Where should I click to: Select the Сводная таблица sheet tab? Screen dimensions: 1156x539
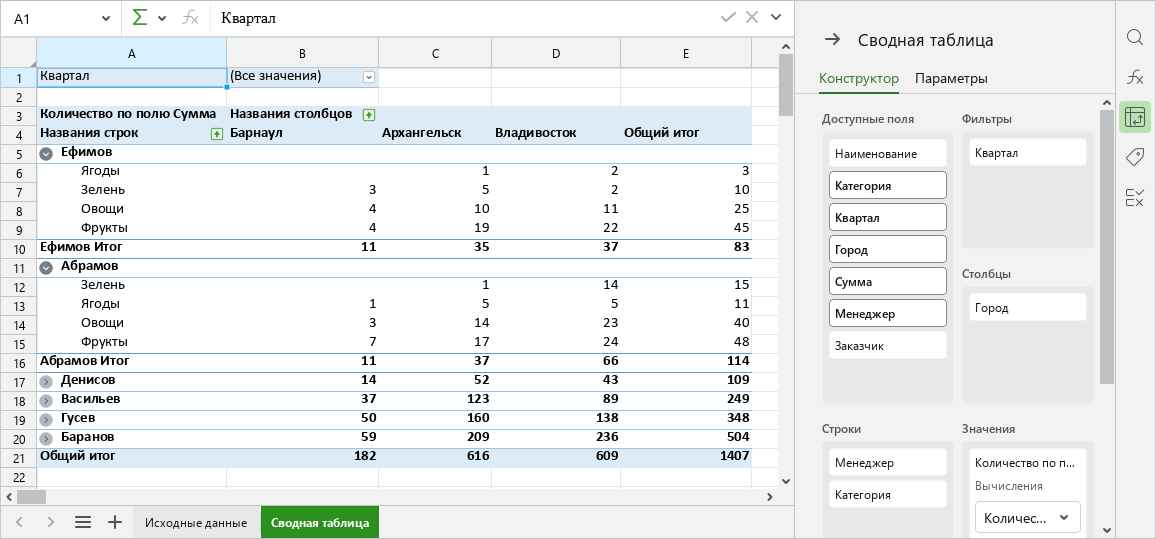click(x=320, y=523)
